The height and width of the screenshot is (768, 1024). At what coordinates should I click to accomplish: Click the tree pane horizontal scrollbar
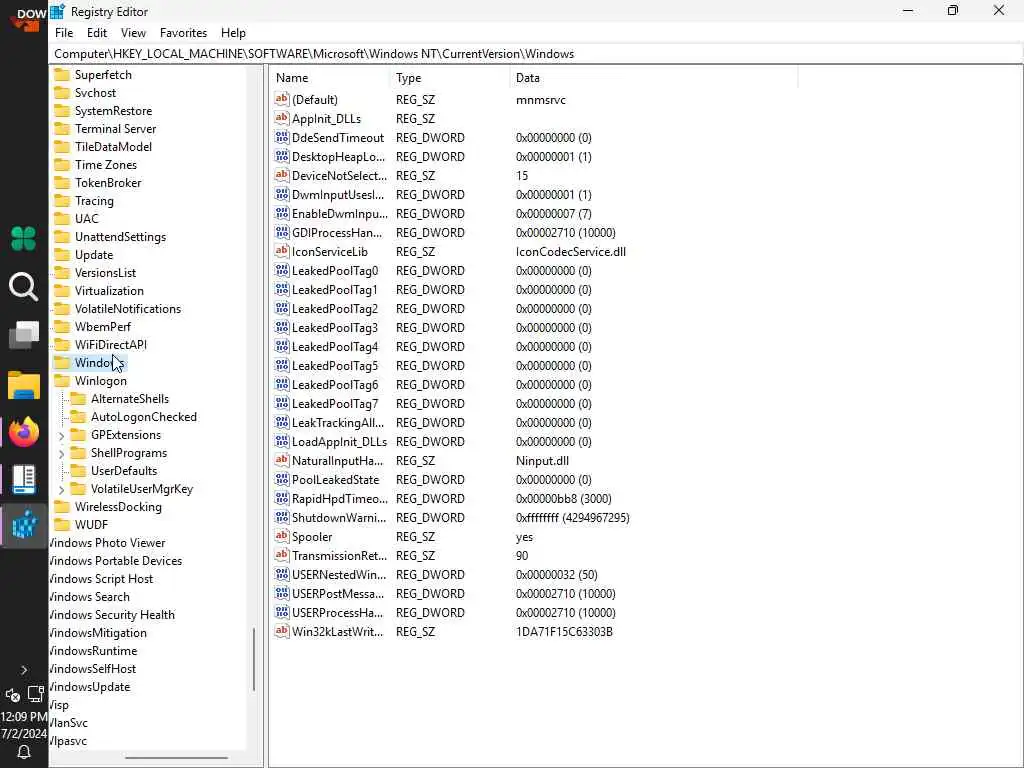click(176, 758)
